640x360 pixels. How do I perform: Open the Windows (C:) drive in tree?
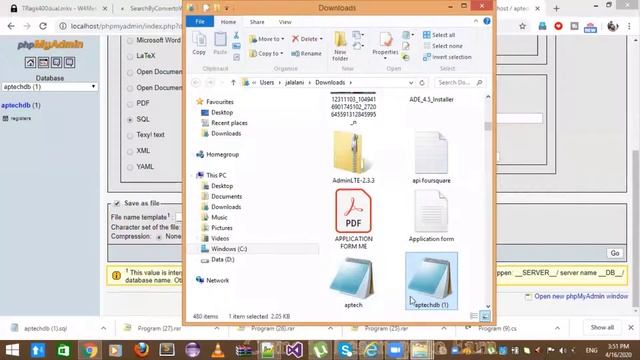tap(229, 249)
